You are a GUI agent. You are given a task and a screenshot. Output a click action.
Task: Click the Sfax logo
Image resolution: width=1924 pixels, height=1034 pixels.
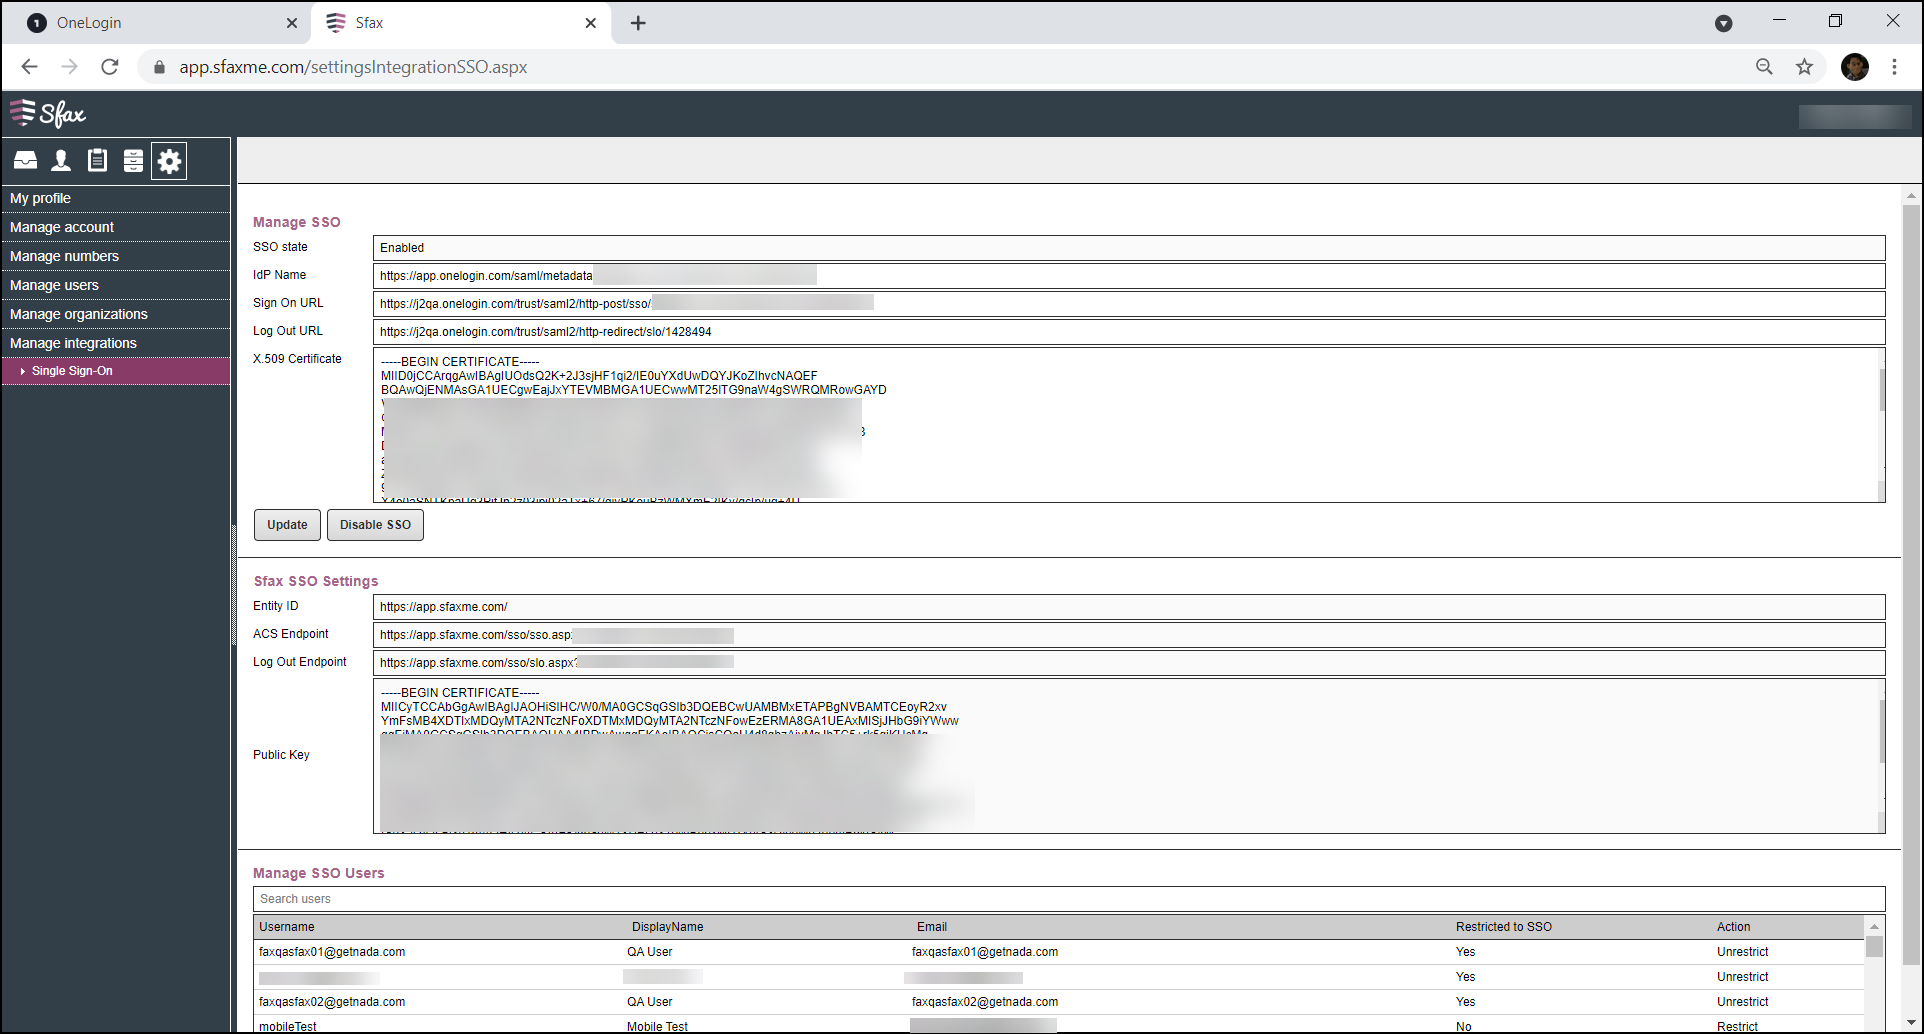[48, 114]
